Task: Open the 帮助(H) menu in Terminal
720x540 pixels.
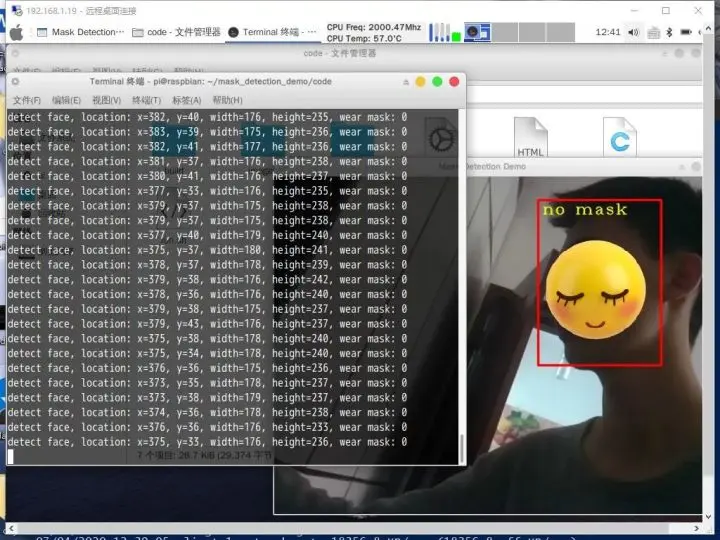Action: pos(227,100)
